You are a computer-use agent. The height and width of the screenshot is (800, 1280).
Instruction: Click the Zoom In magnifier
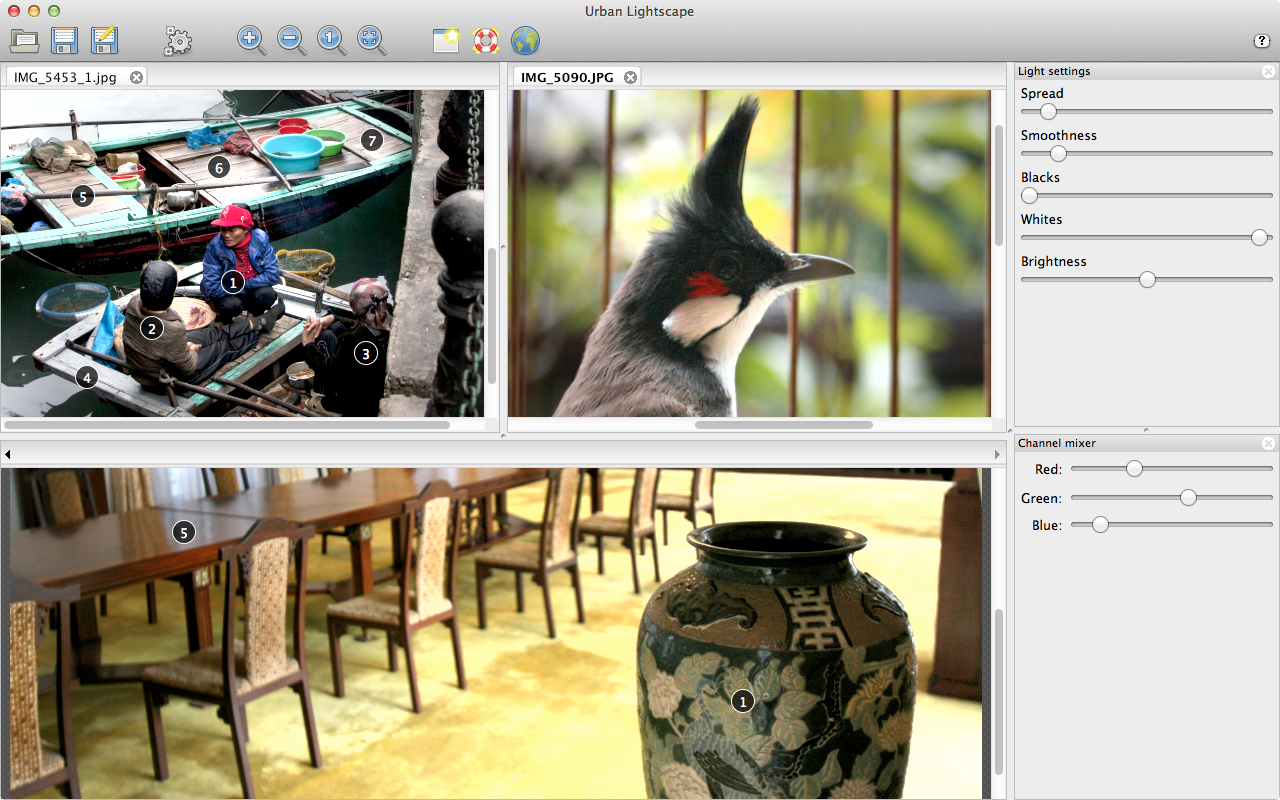(252, 40)
